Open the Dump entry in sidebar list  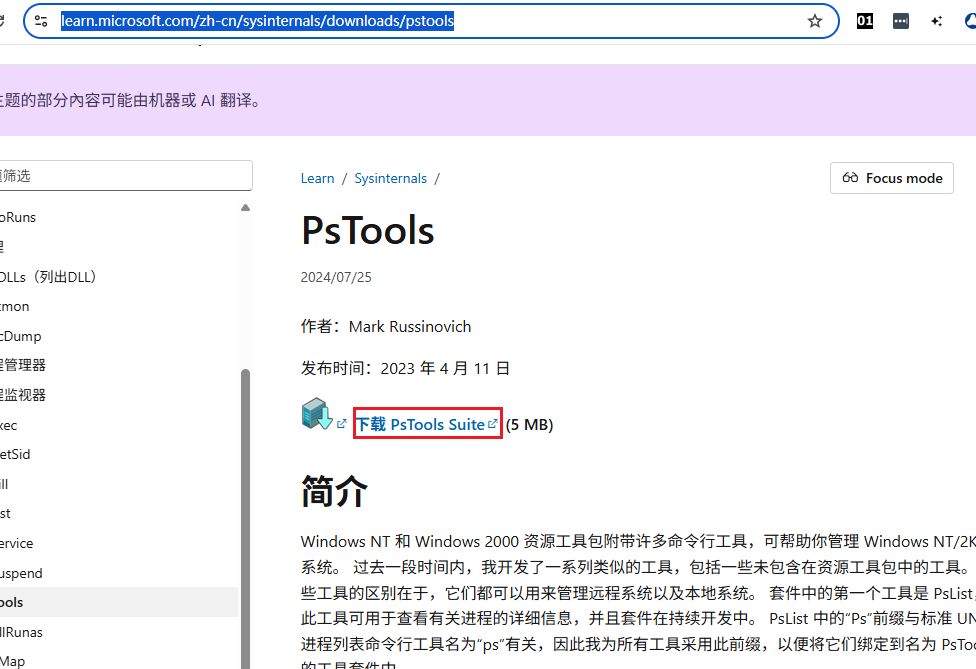point(20,336)
